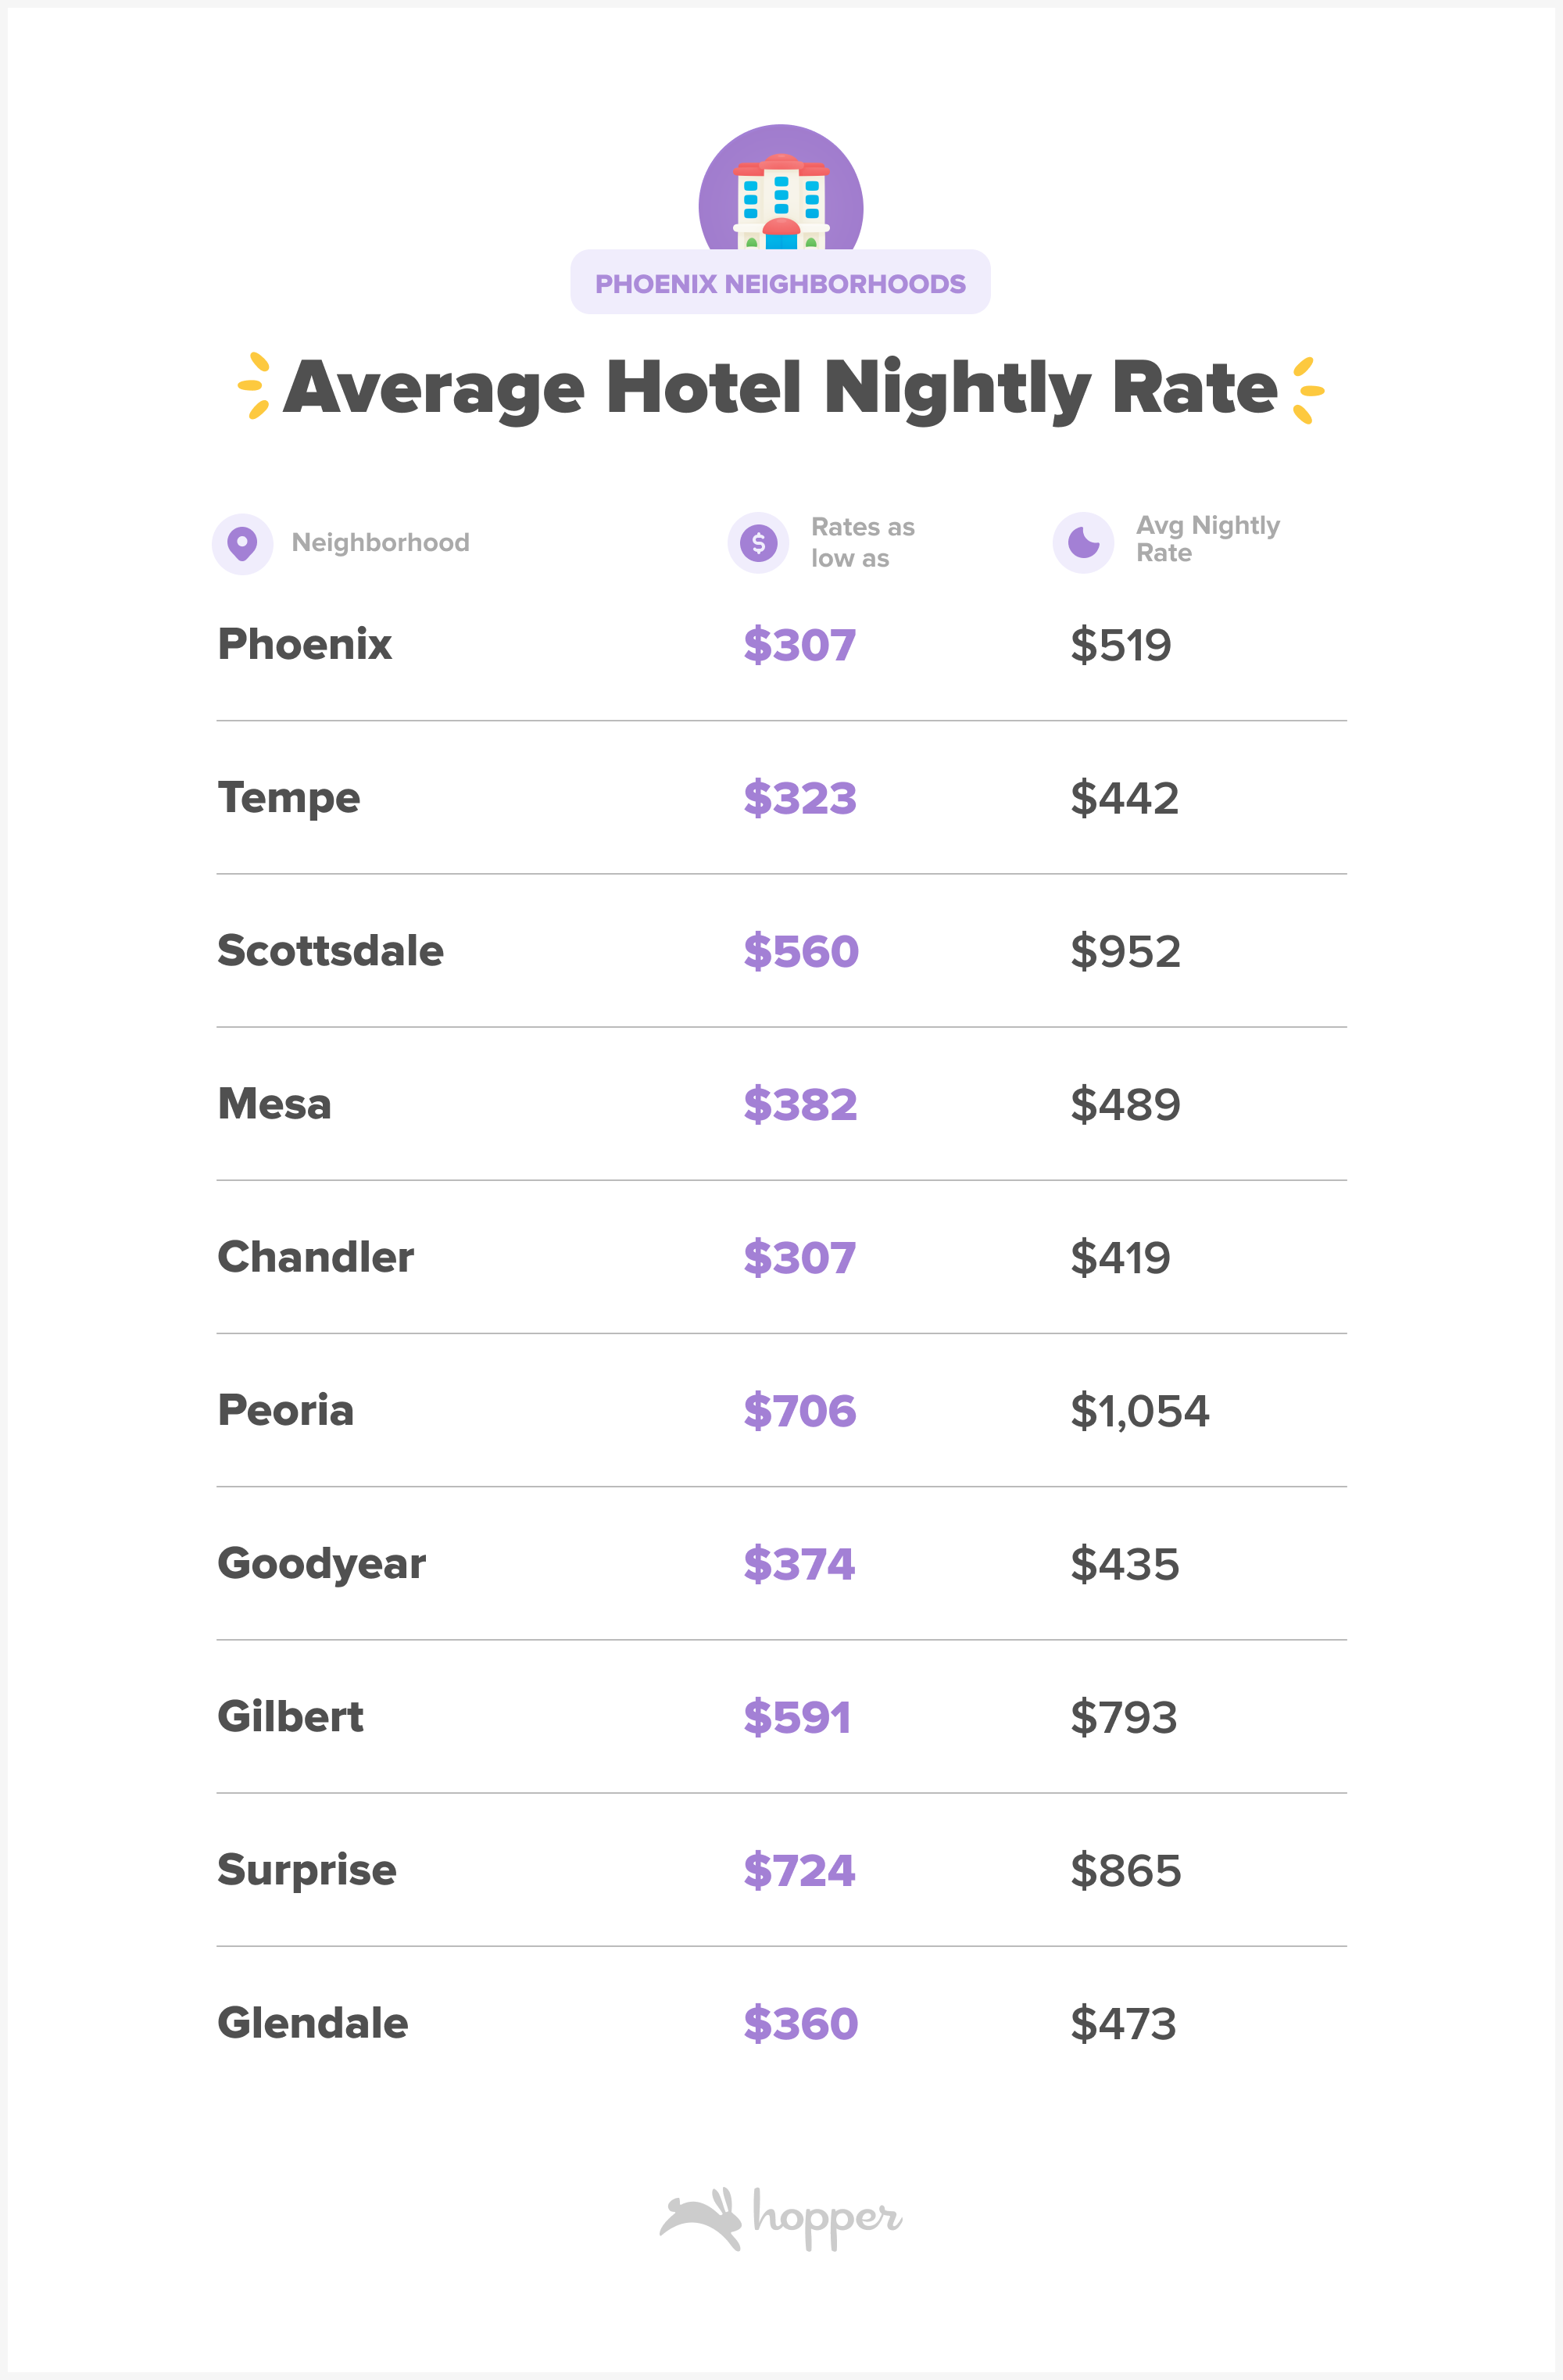Click Surprise's $724 low rate

(x=799, y=1870)
